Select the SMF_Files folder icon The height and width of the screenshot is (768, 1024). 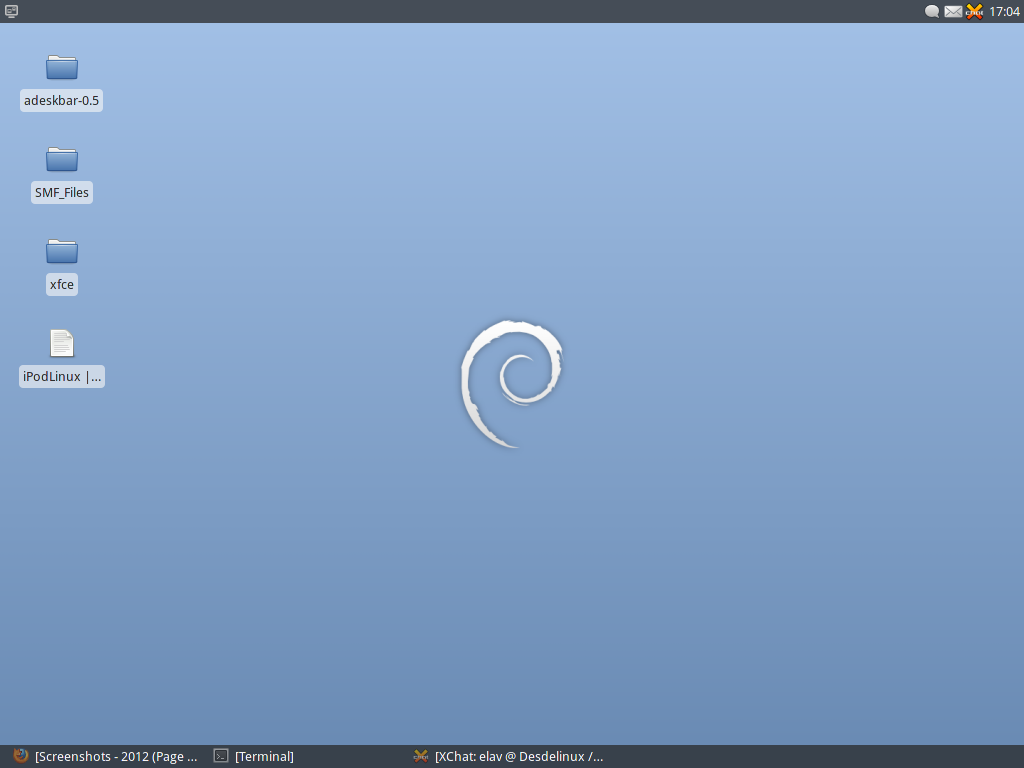[62, 159]
